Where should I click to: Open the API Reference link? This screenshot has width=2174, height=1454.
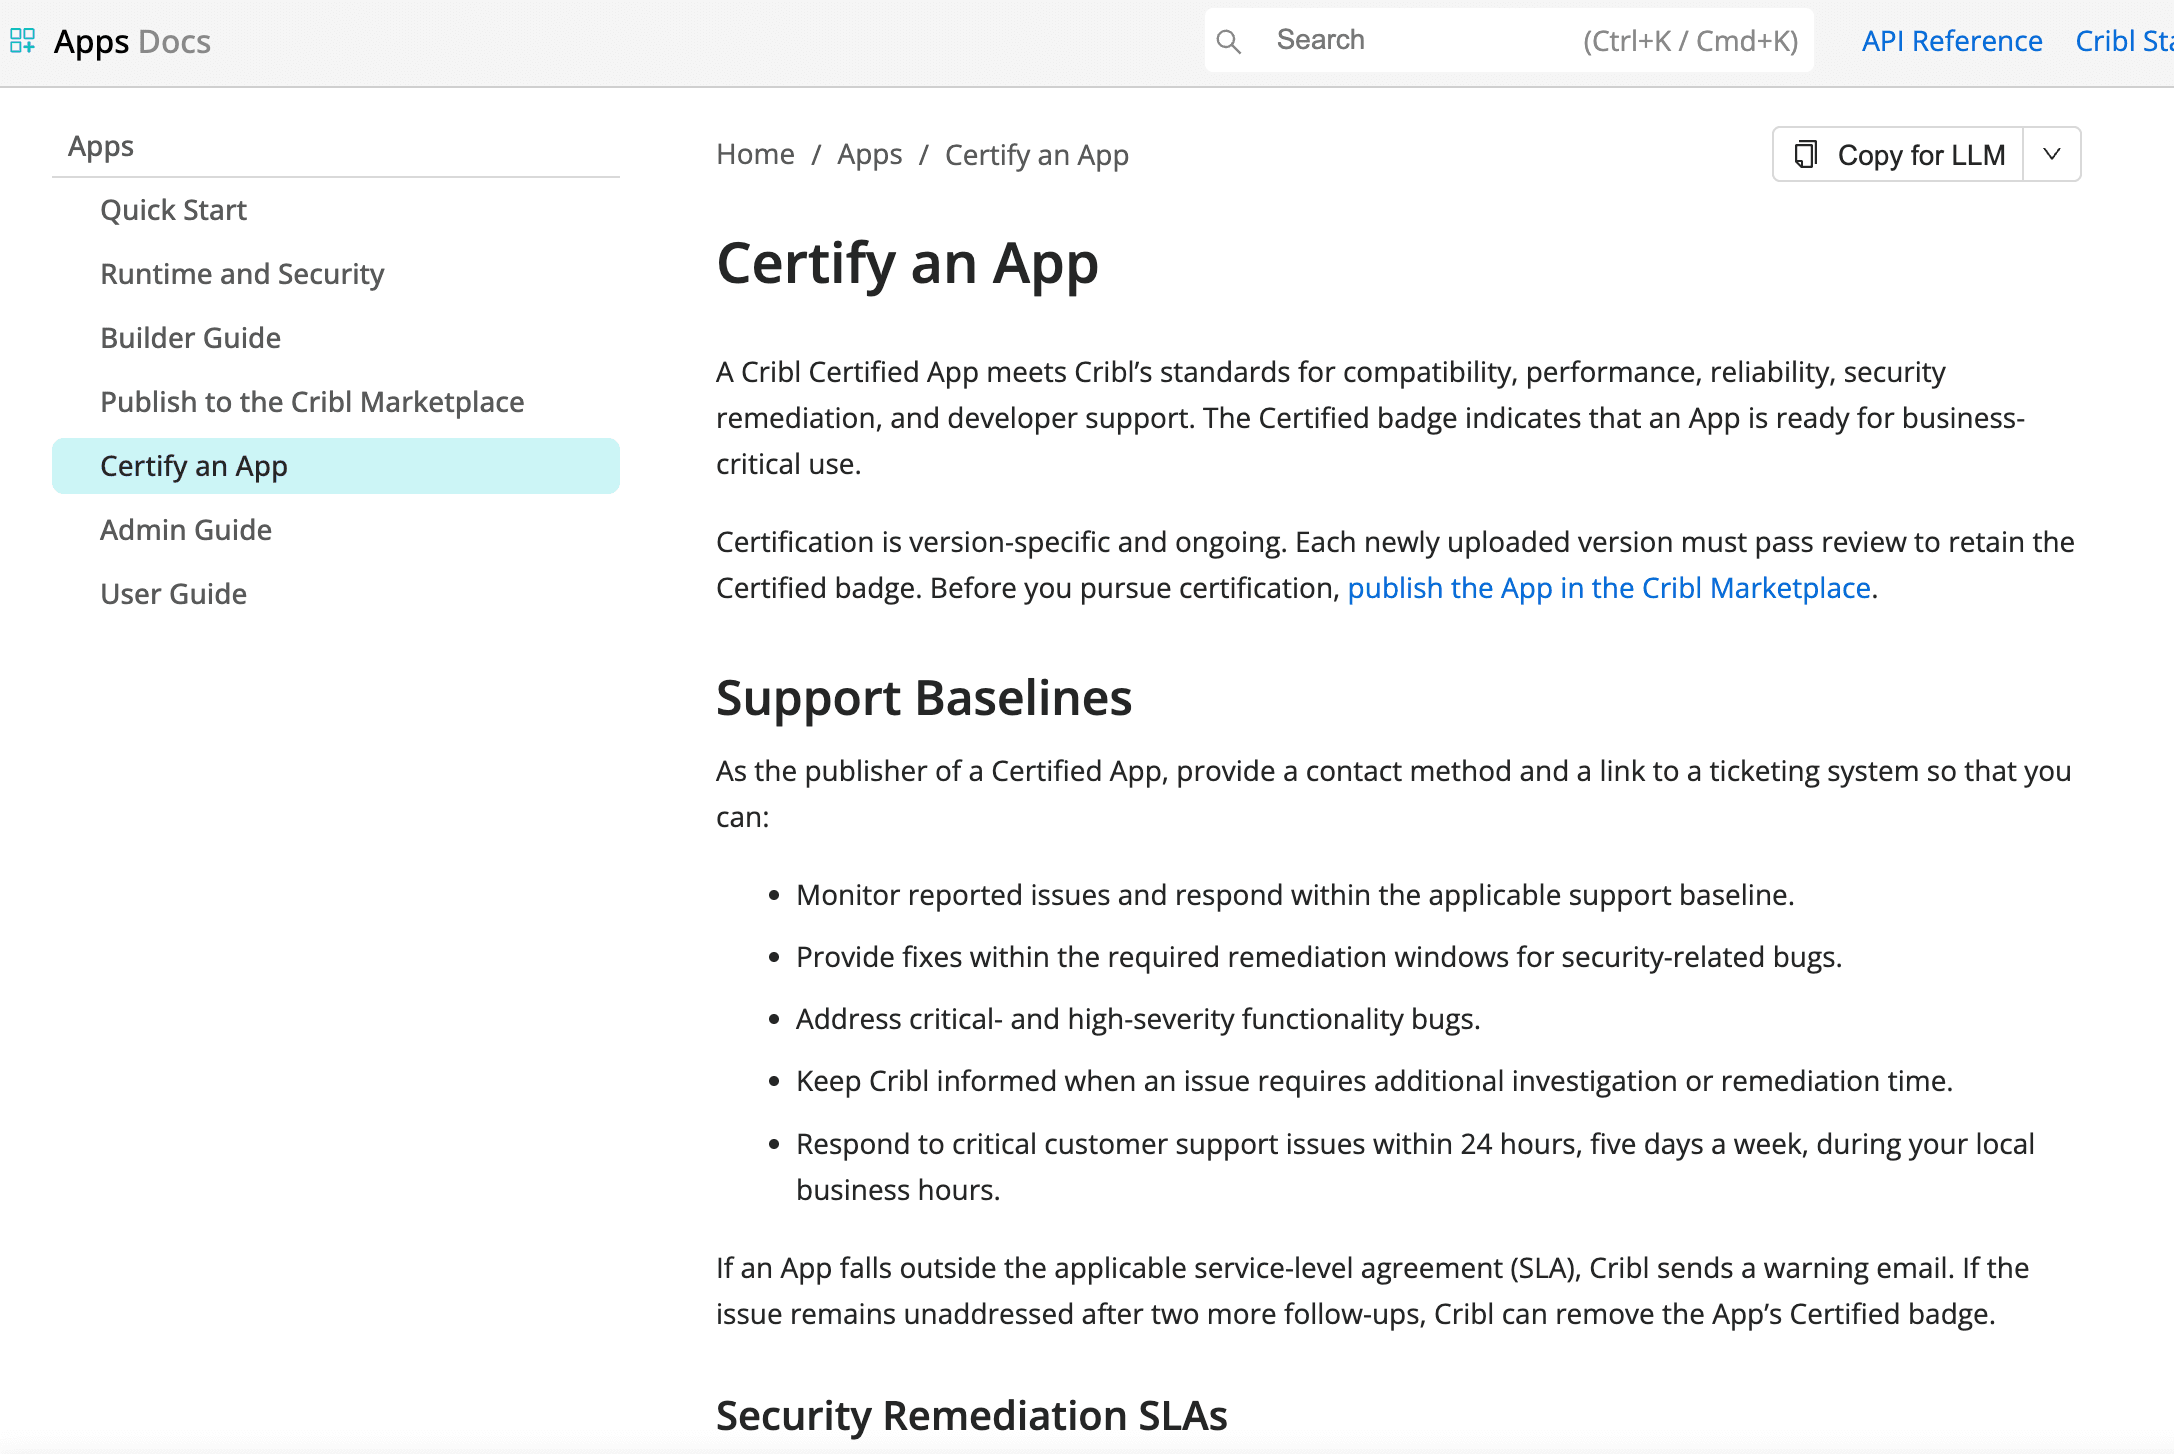pyautogui.click(x=1951, y=41)
